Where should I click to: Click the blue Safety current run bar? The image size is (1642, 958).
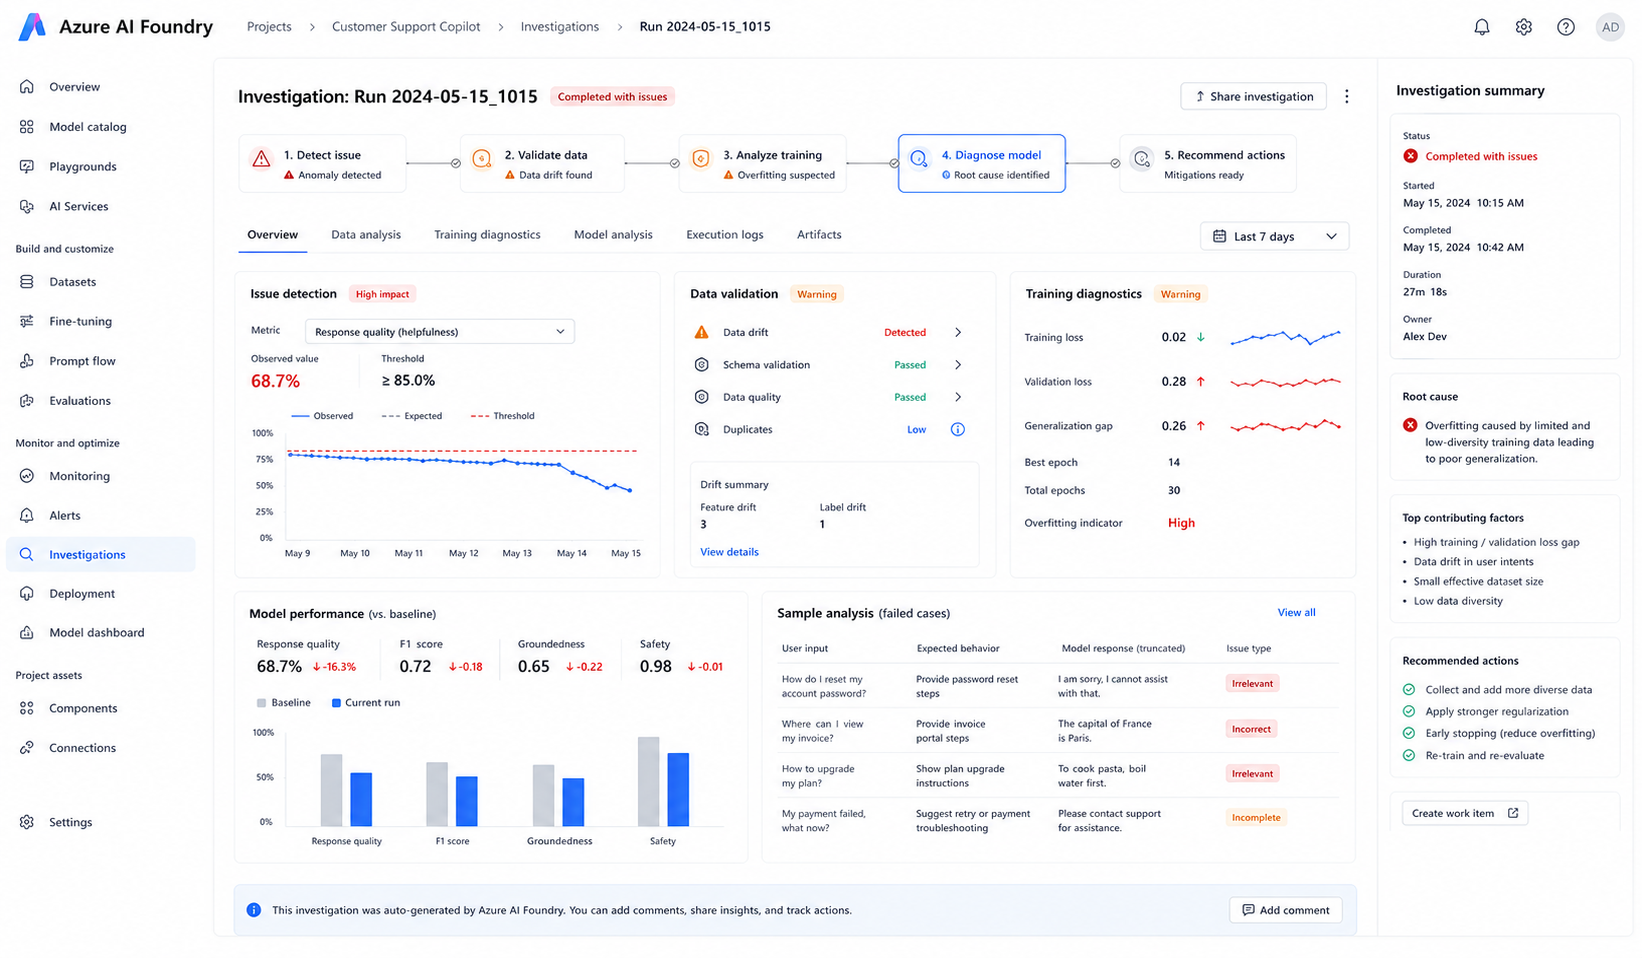(x=678, y=789)
